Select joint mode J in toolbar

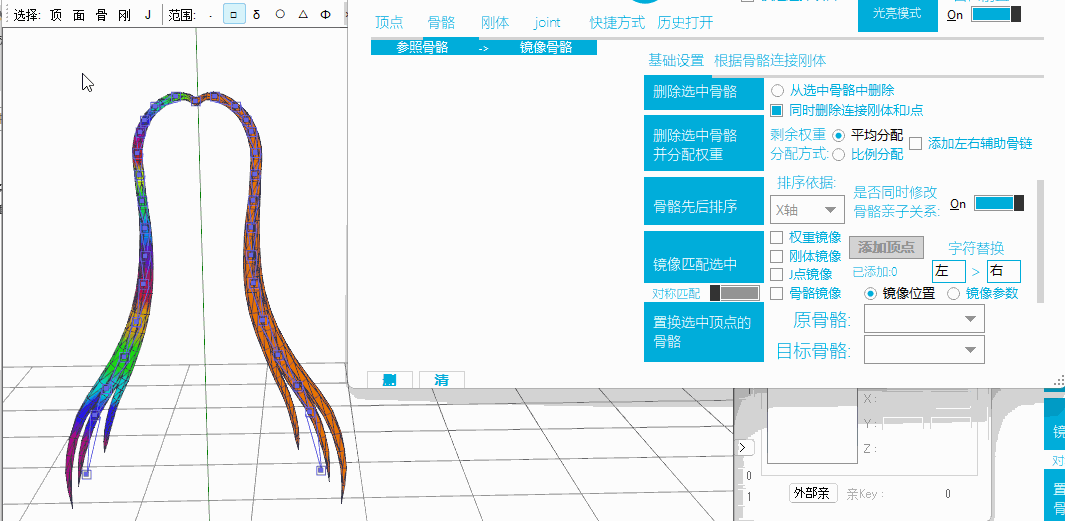pos(148,15)
